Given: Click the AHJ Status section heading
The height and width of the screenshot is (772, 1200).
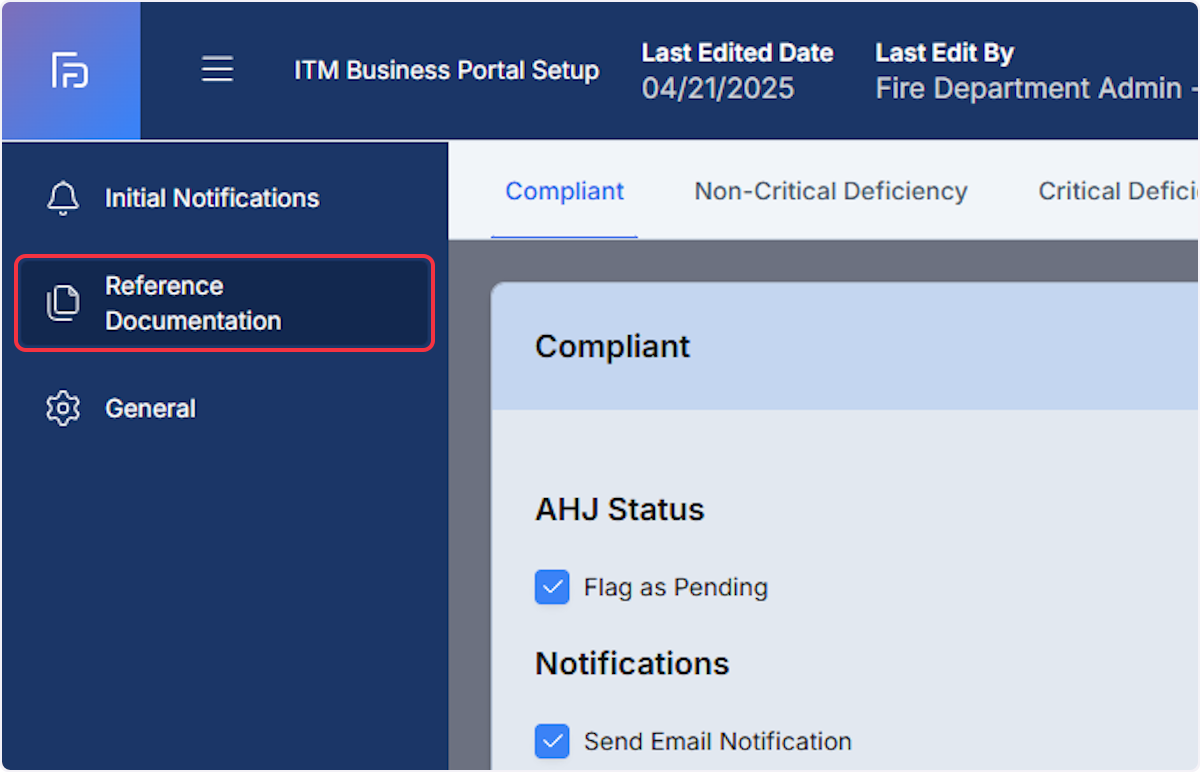Looking at the screenshot, I should pos(620,509).
